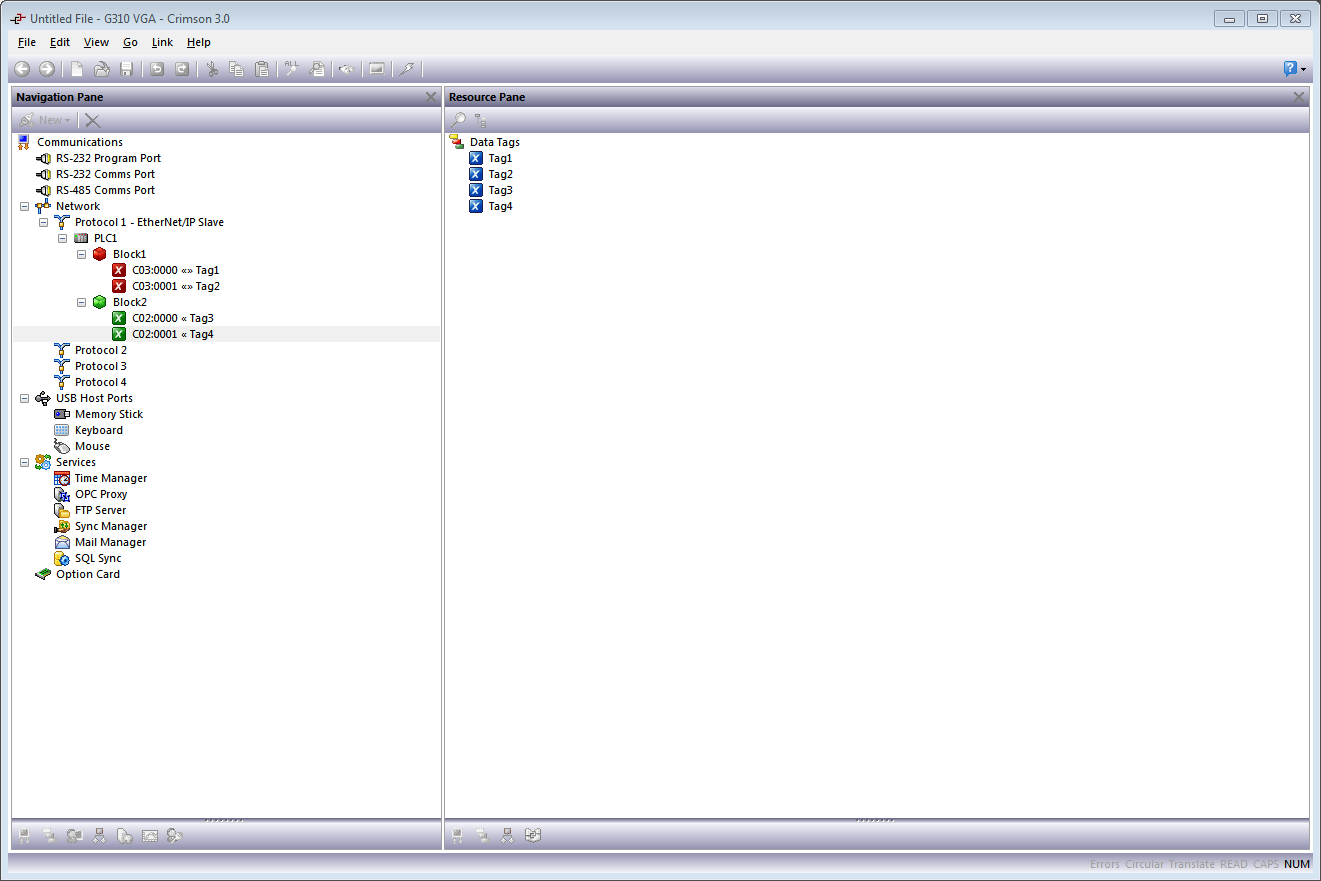Click the delete X icon in Navigation Pane toolbar
The height and width of the screenshot is (881, 1321).
[x=92, y=120]
